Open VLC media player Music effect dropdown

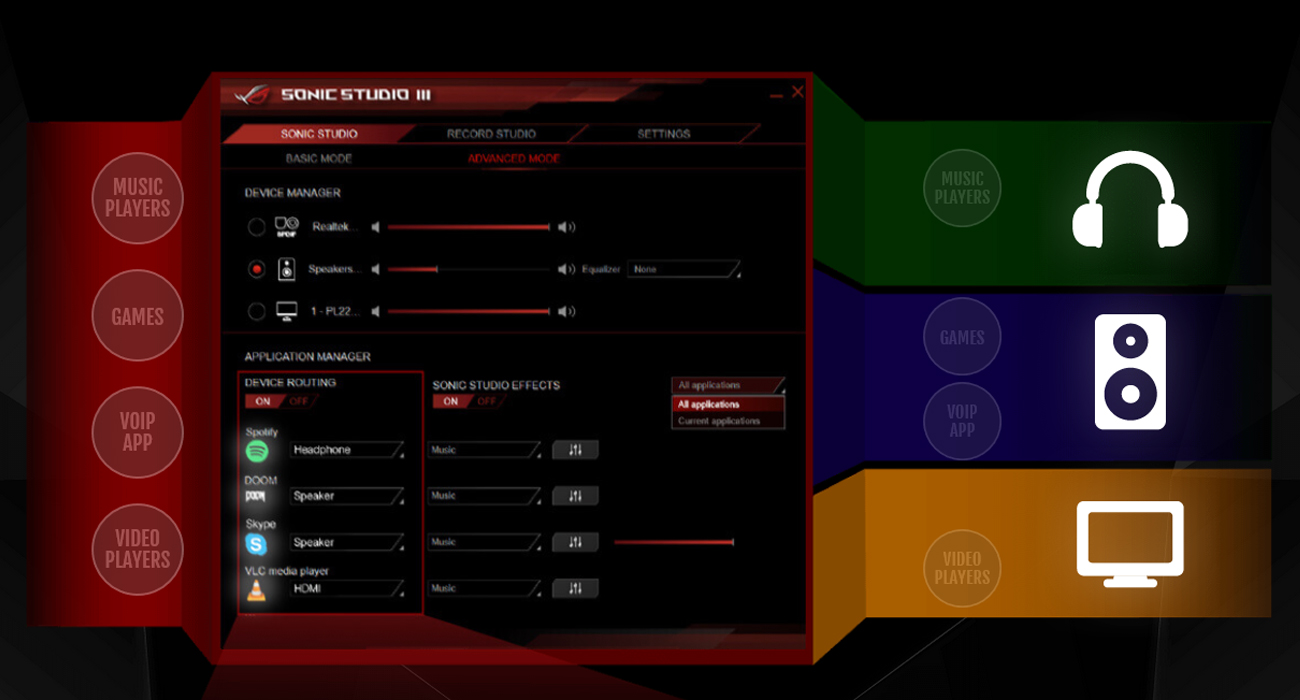pyautogui.click(x=485, y=588)
